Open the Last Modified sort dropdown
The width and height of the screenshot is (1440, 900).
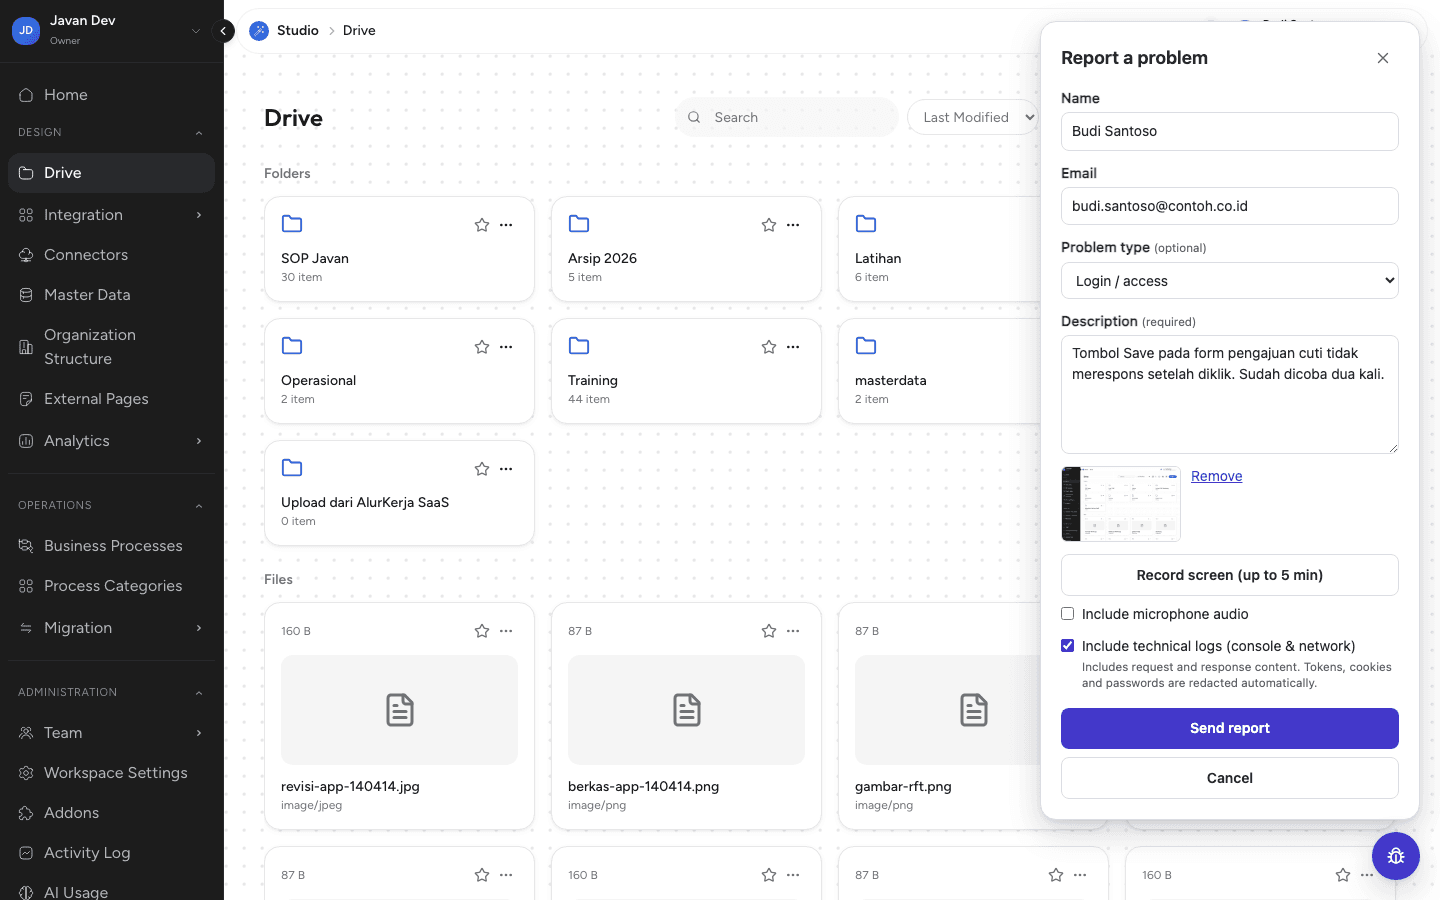point(973,117)
